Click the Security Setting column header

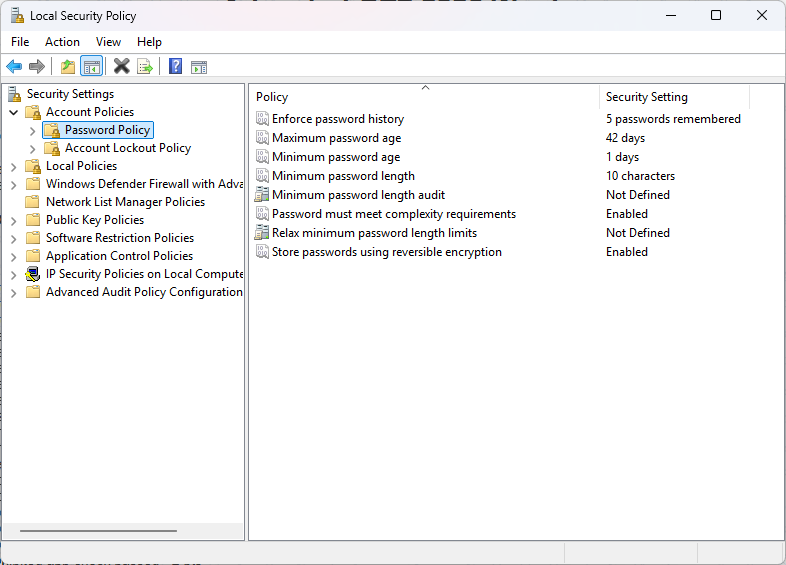point(672,97)
